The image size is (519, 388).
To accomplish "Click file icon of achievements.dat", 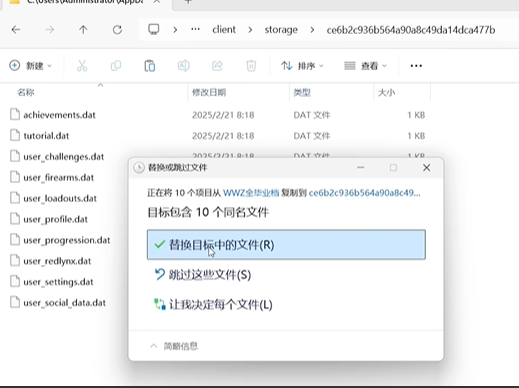I will [x=15, y=114].
